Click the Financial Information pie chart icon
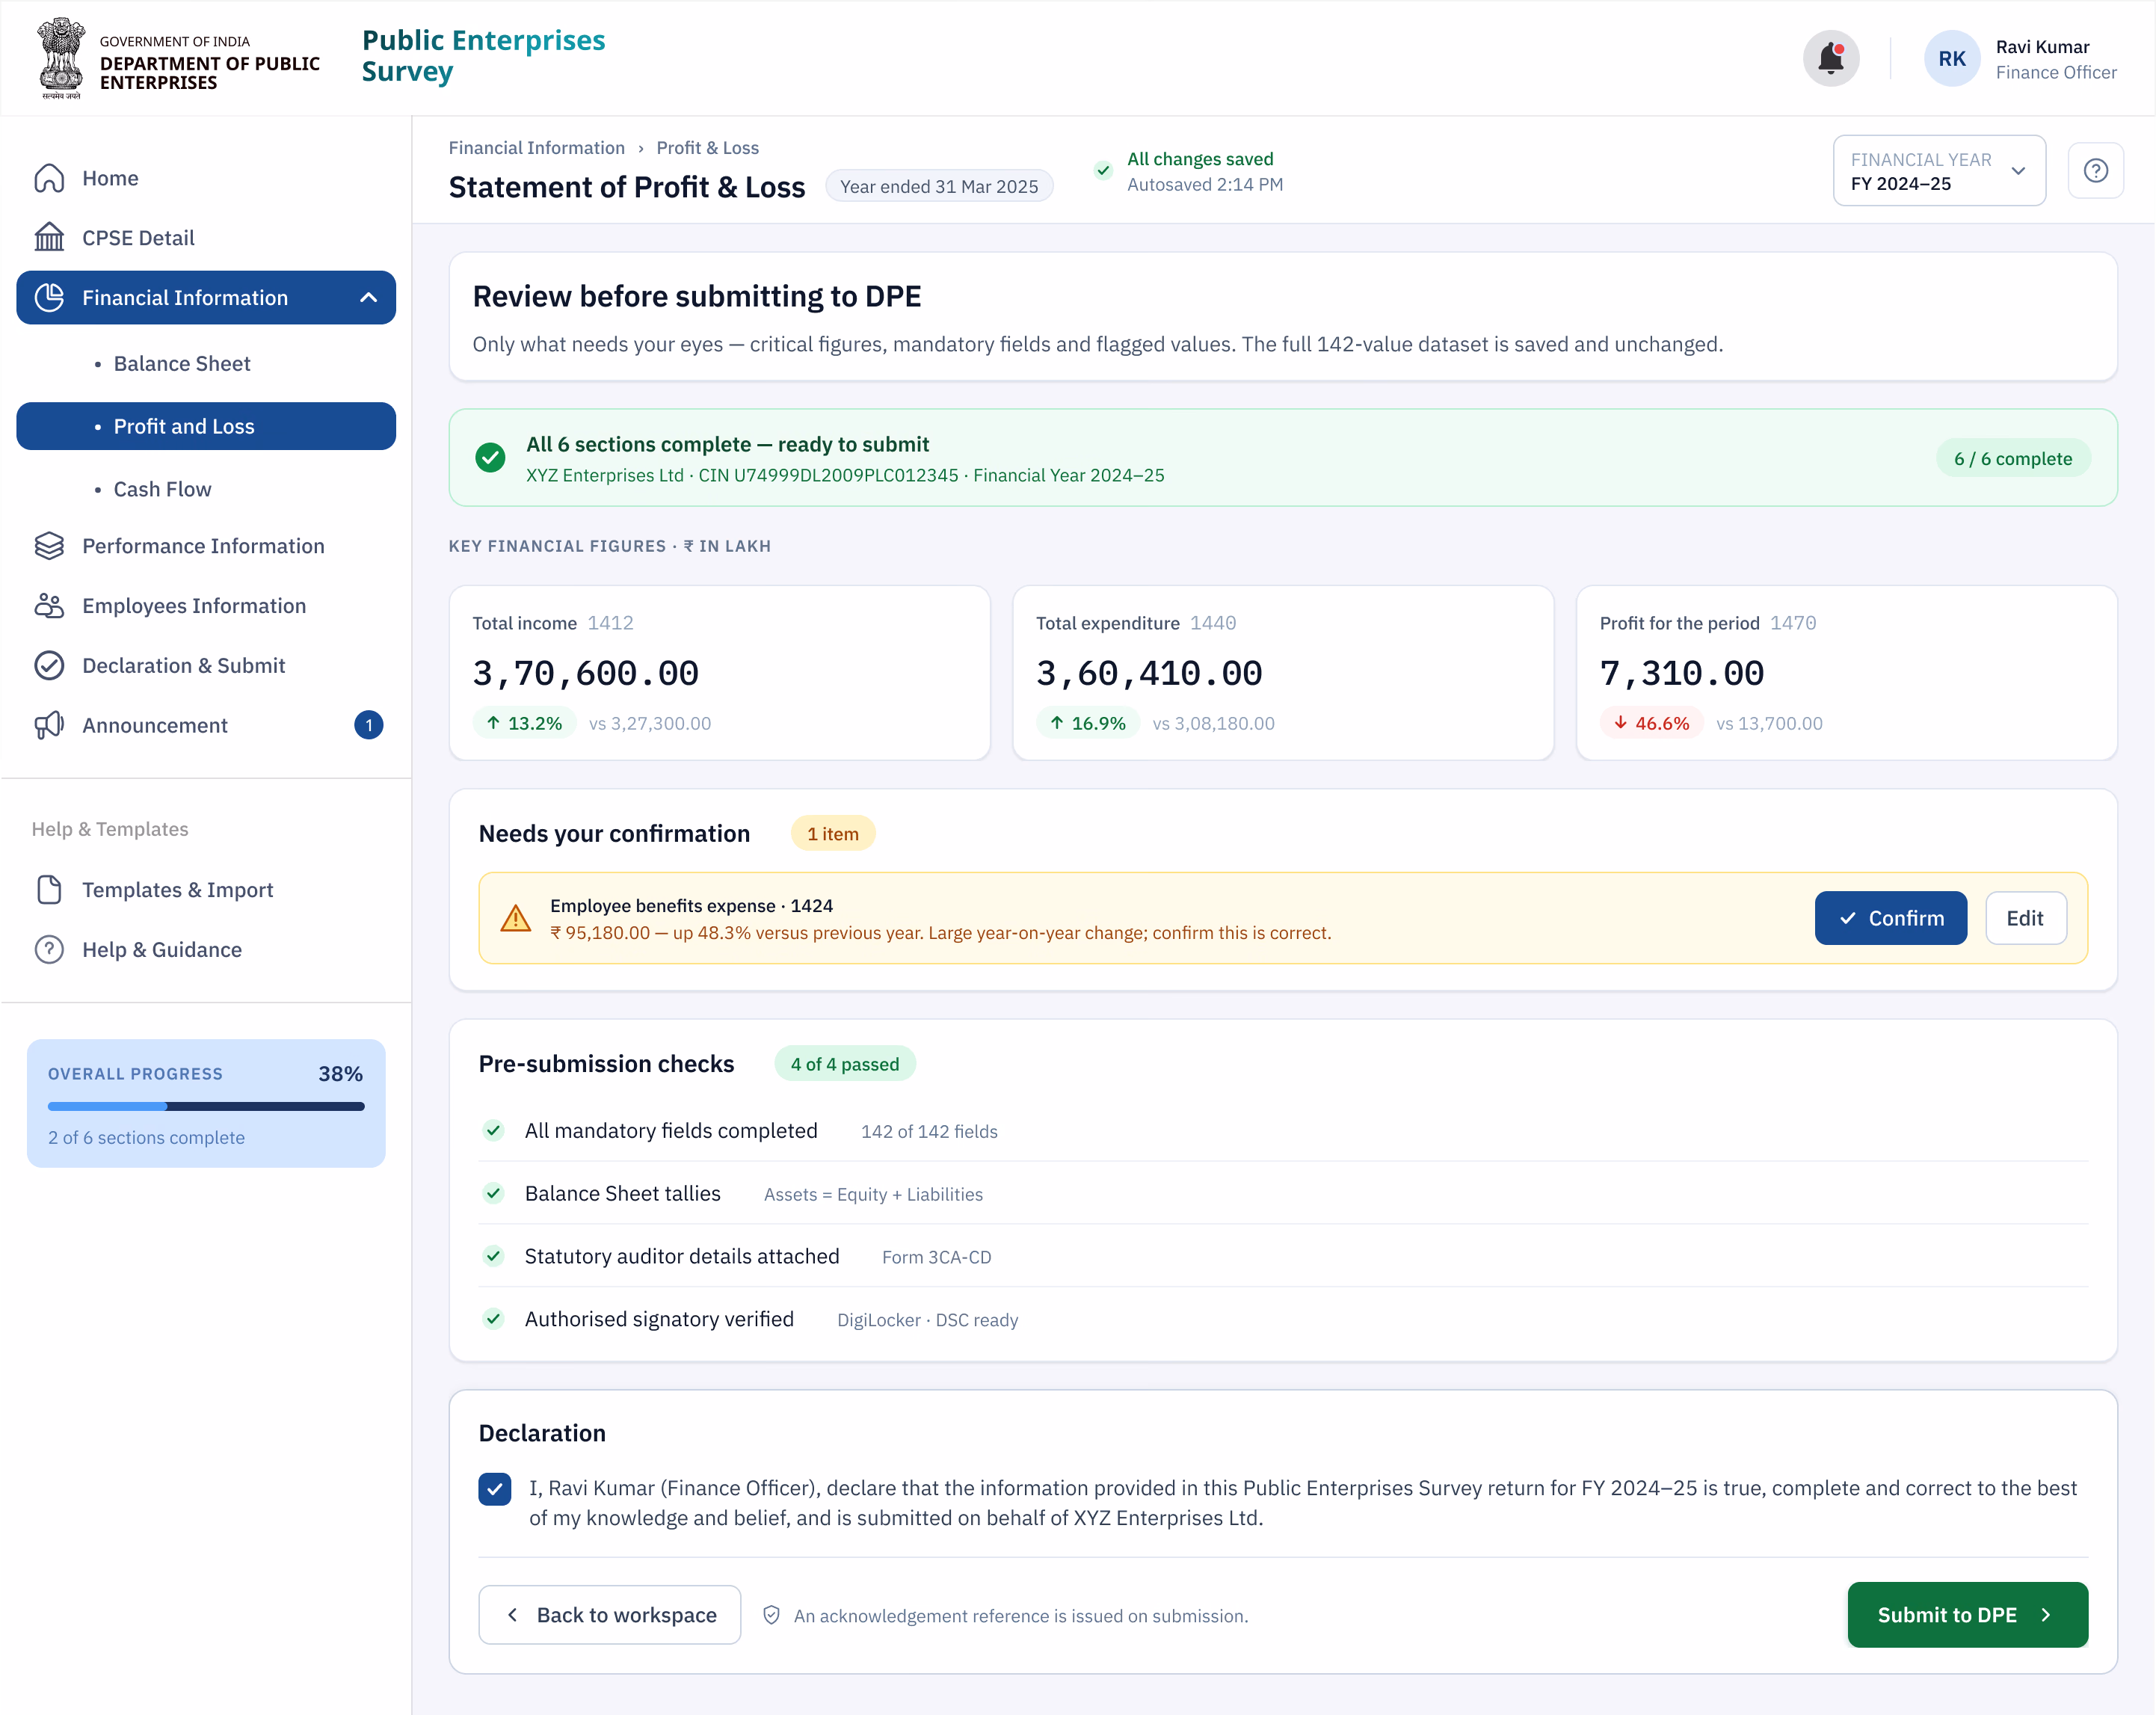The height and width of the screenshot is (1715, 2156). [x=49, y=297]
